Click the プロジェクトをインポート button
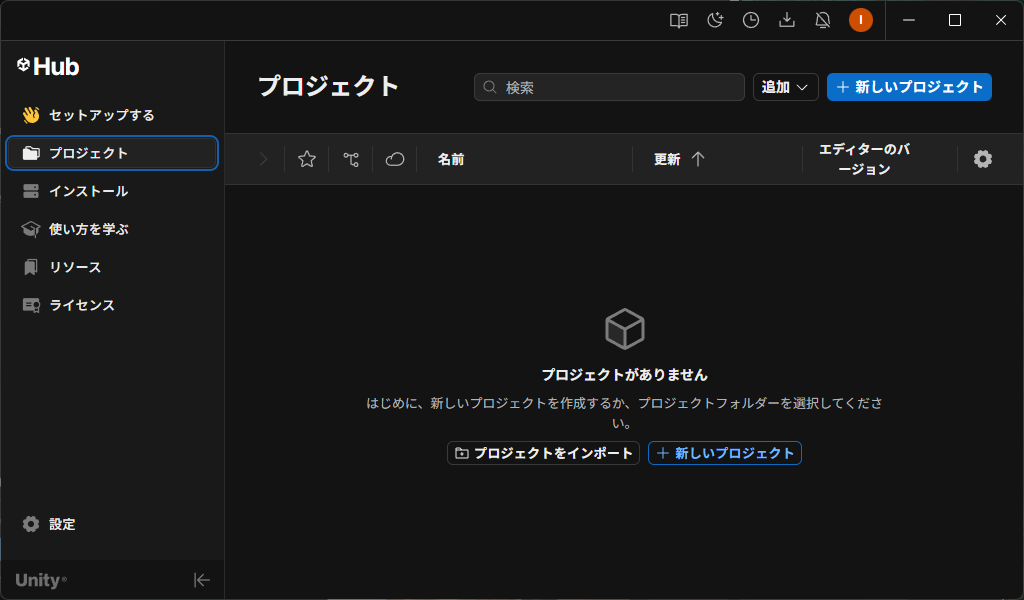The width and height of the screenshot is (1024, 600). 543,453
